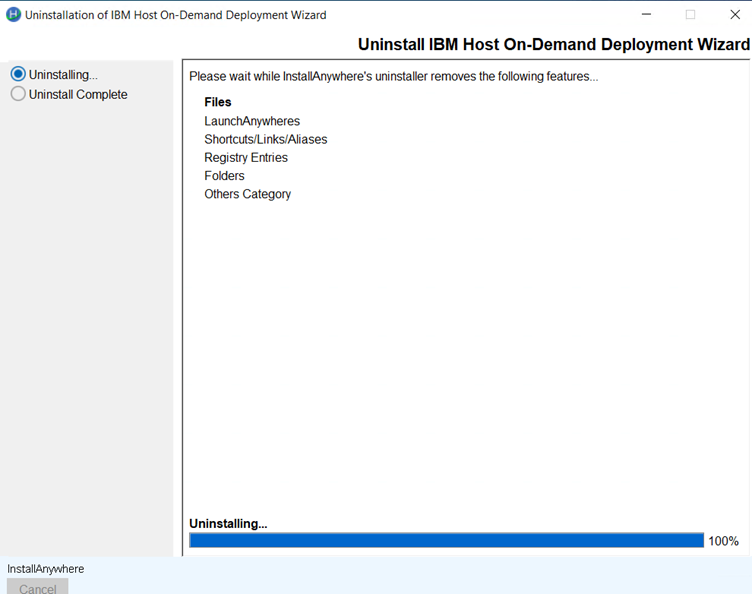Click the "Uninstall IBM Host On-Demand Deployment Wizard" heading
The width and height of the screenshot is (752, 594).
coord(553,45)
